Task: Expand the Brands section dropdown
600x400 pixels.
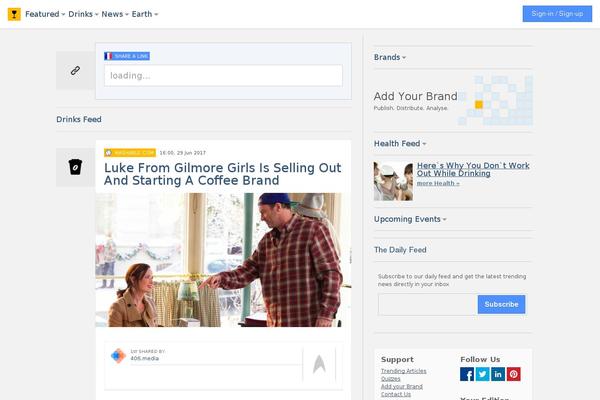Action: point(390,57)
